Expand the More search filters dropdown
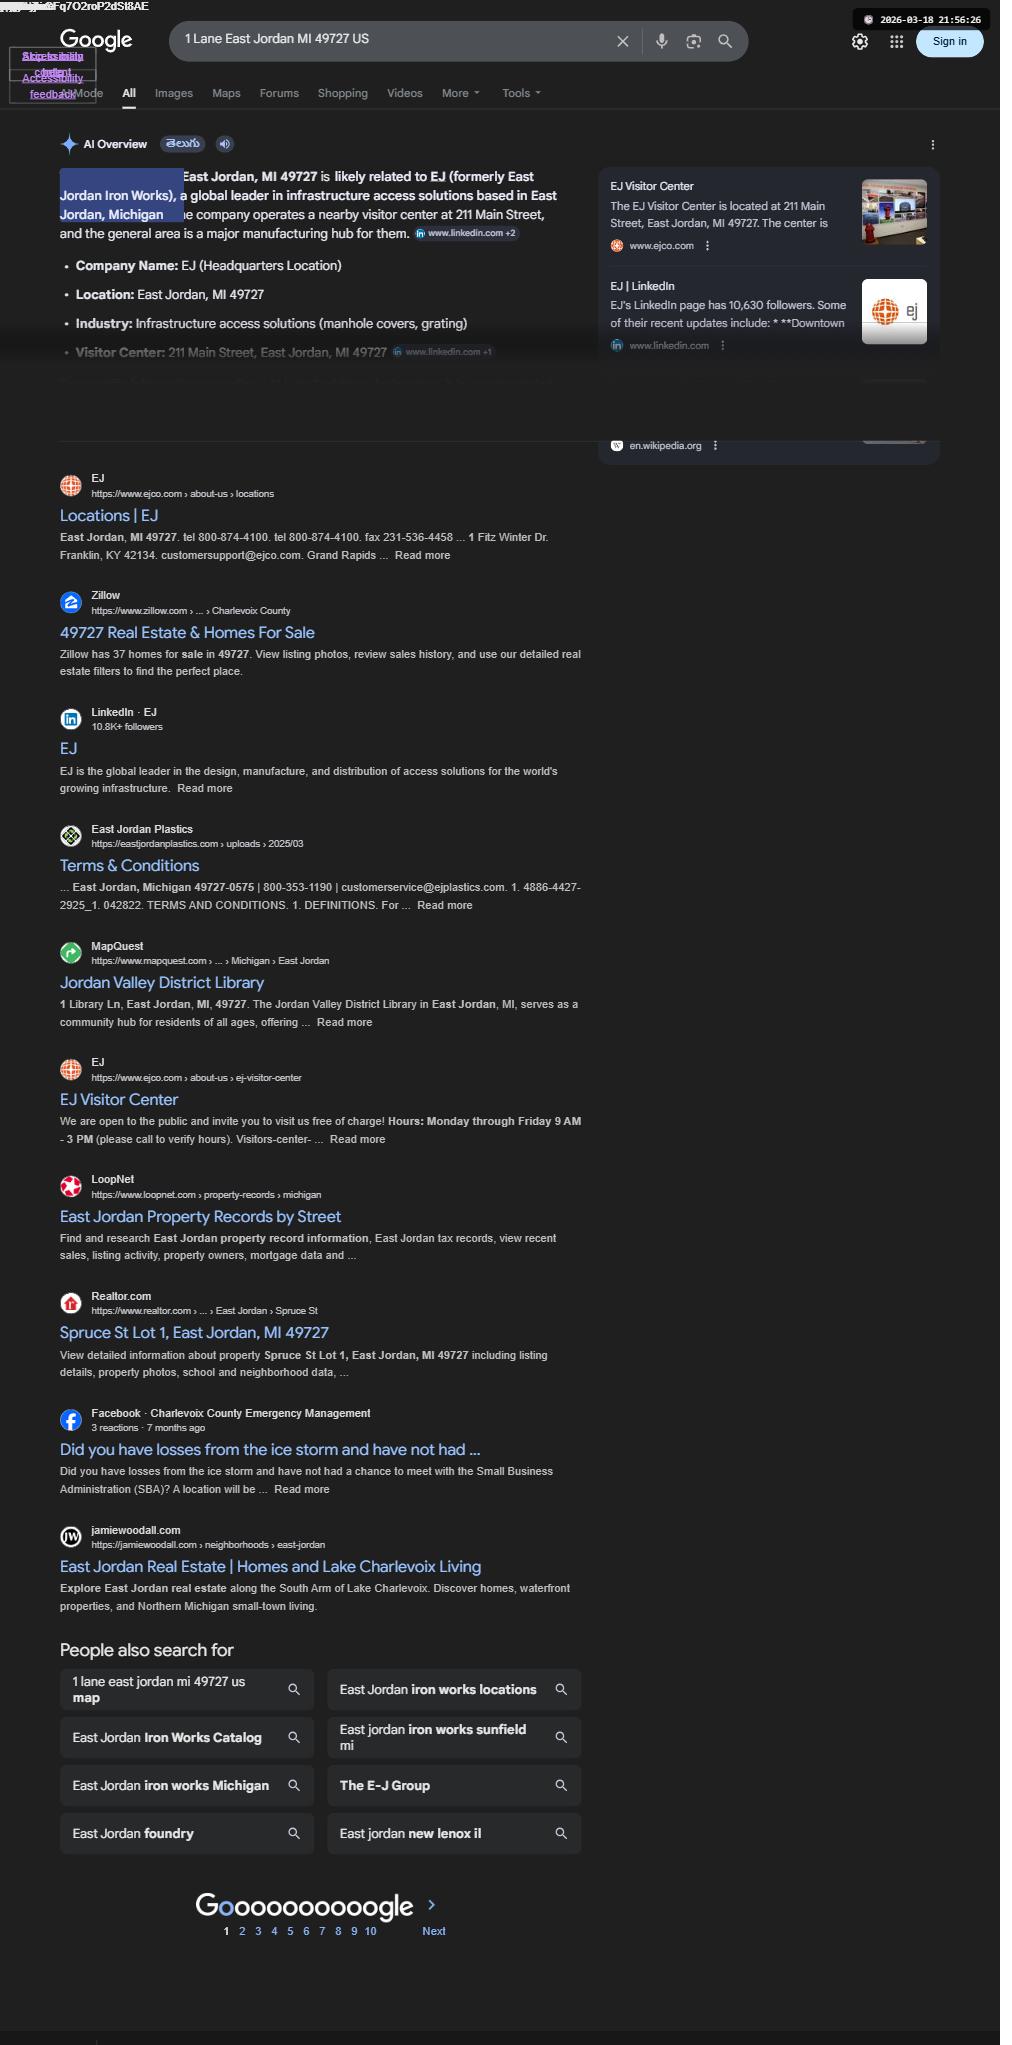Viewport: 1012px width, 2045px height. 461,93
